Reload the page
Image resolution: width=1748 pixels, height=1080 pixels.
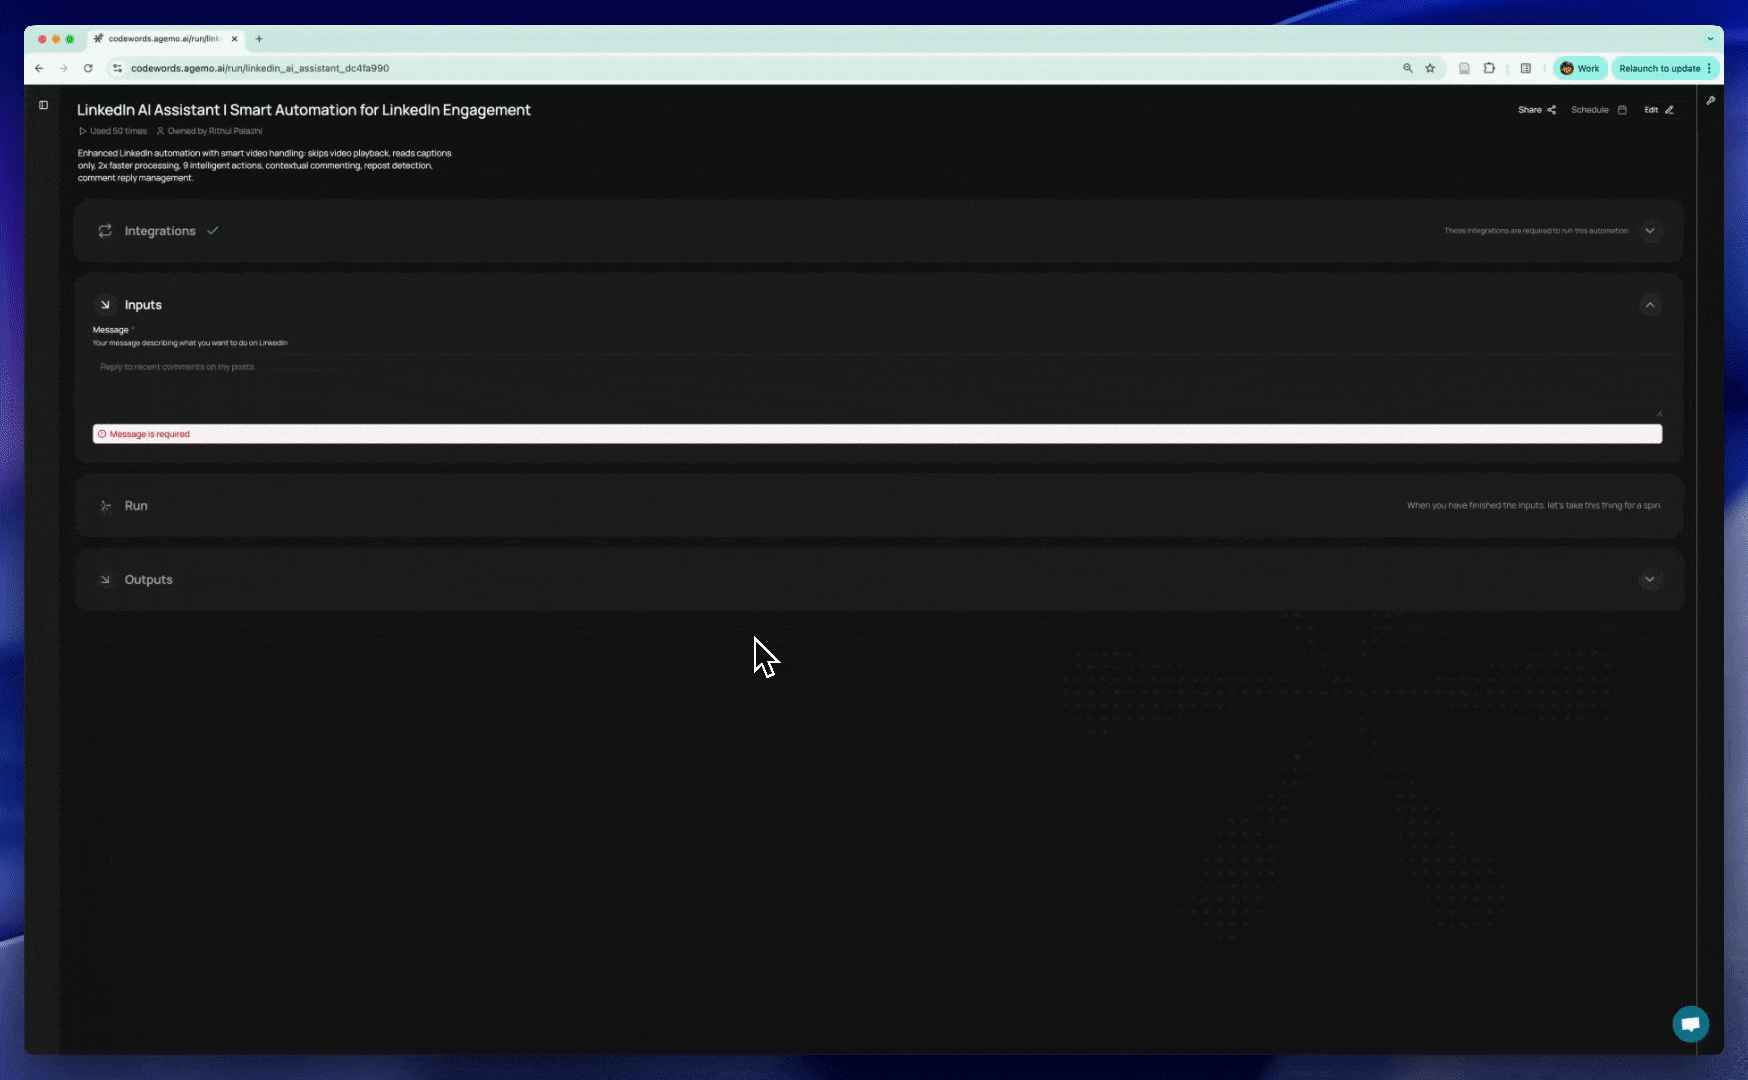tap(88, 68)
